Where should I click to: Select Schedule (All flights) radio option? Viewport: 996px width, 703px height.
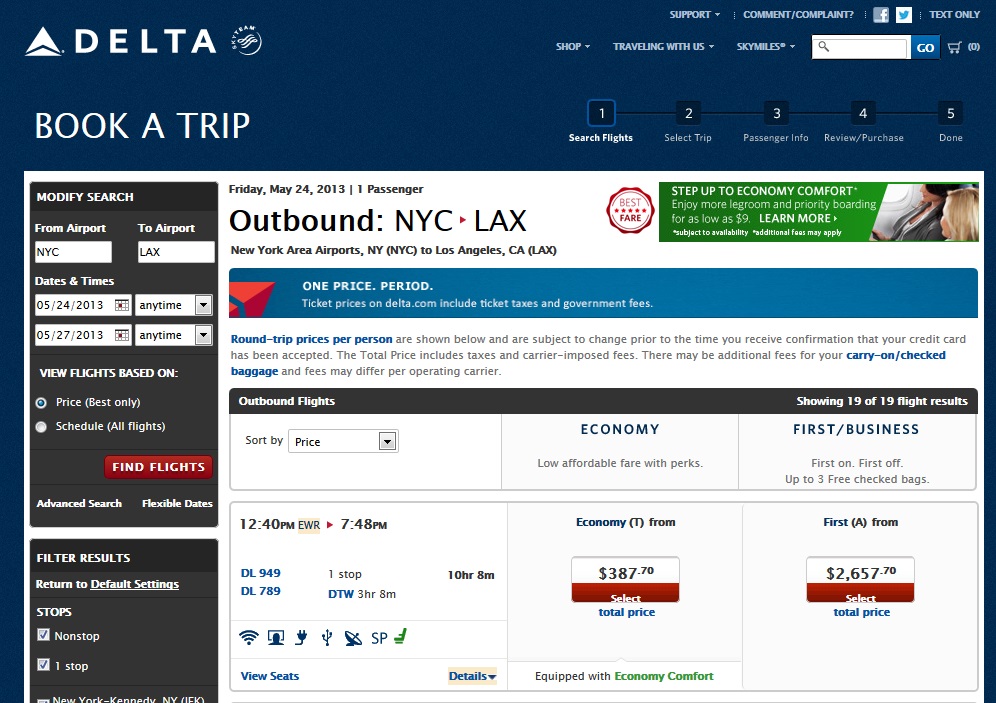(41, 427)
